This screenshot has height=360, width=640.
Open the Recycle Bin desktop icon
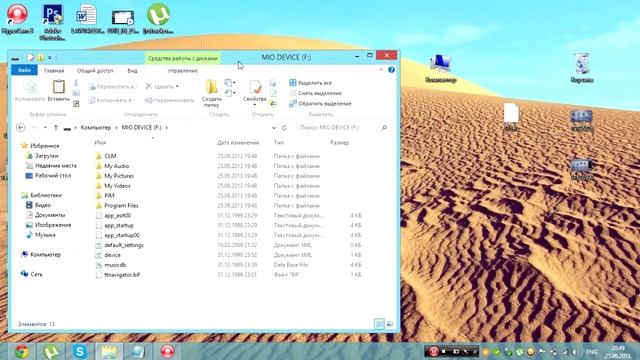point(582,68)
